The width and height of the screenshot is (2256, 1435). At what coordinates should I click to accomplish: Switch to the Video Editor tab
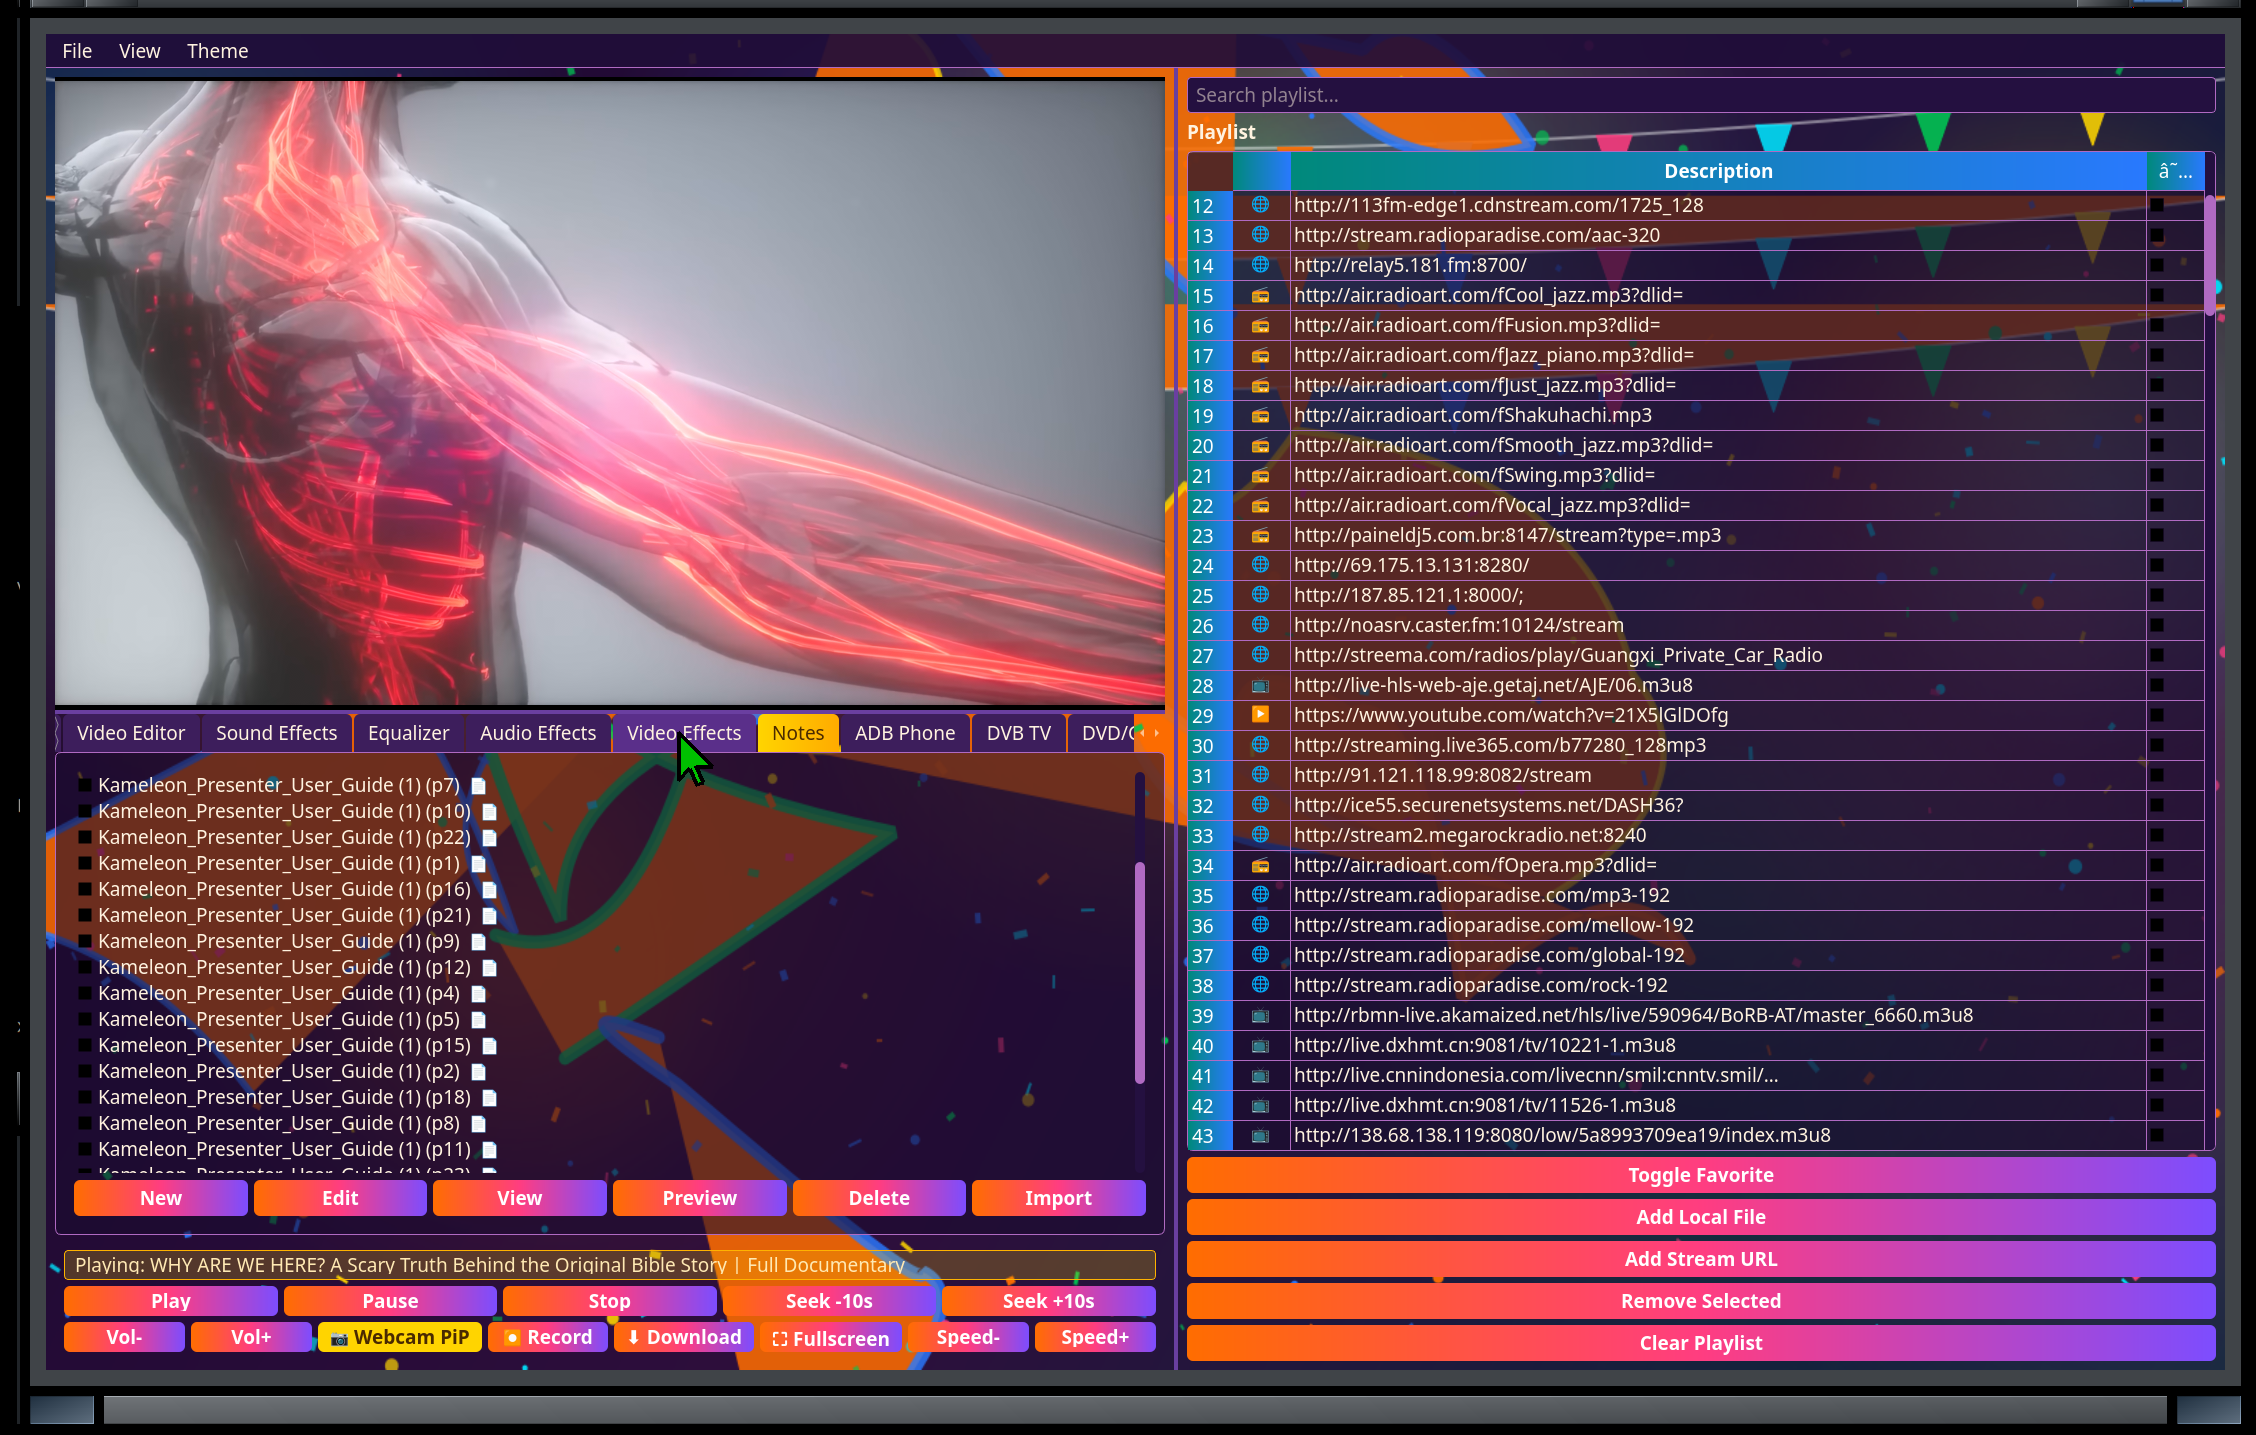tap(130, 733)
